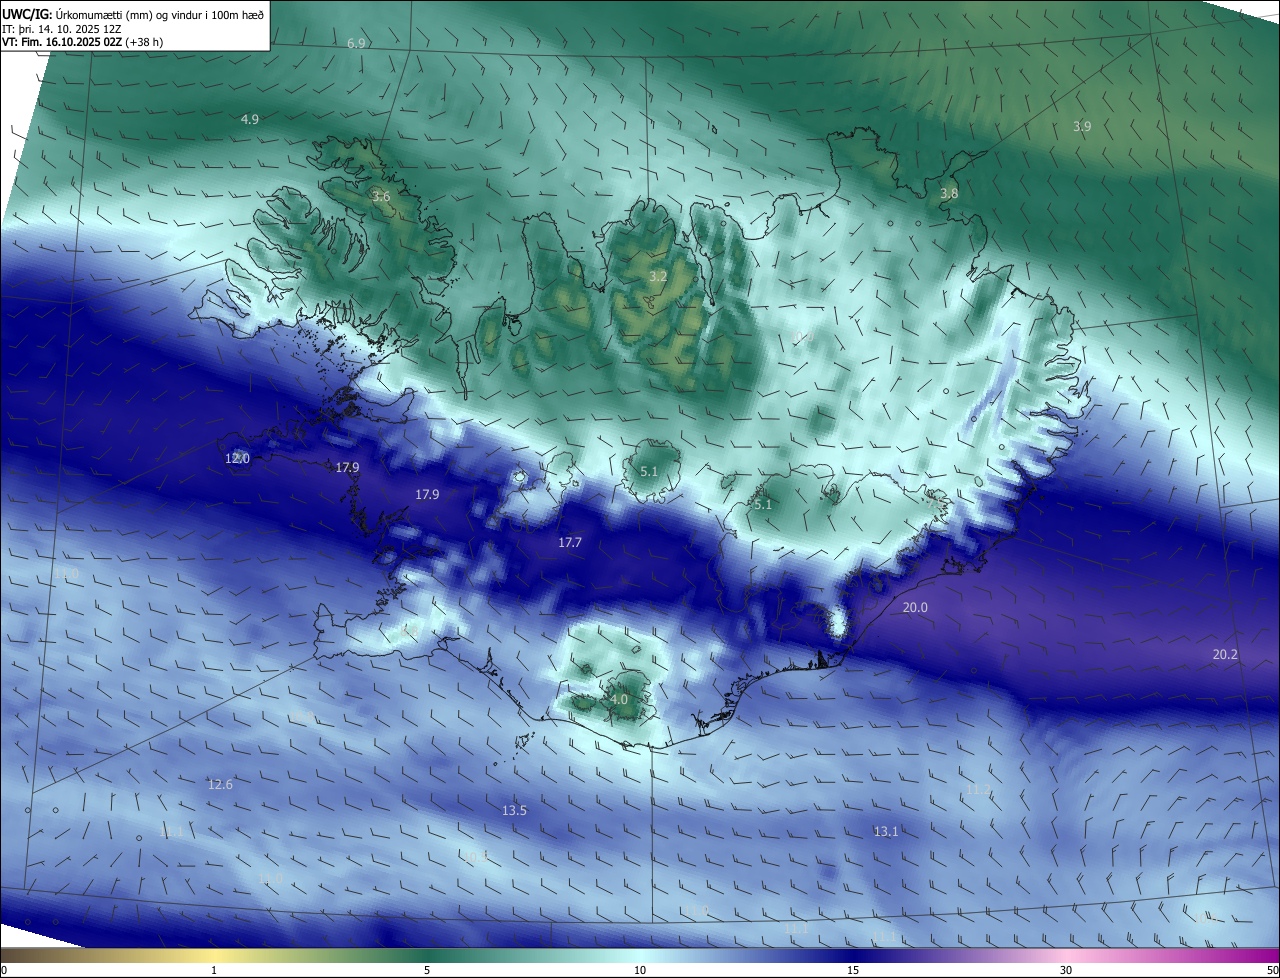Click the title 'Úrkomumætti (mm) og vindur i 100m hæð'
This screenshot has height=978, width=1280.
159,14
